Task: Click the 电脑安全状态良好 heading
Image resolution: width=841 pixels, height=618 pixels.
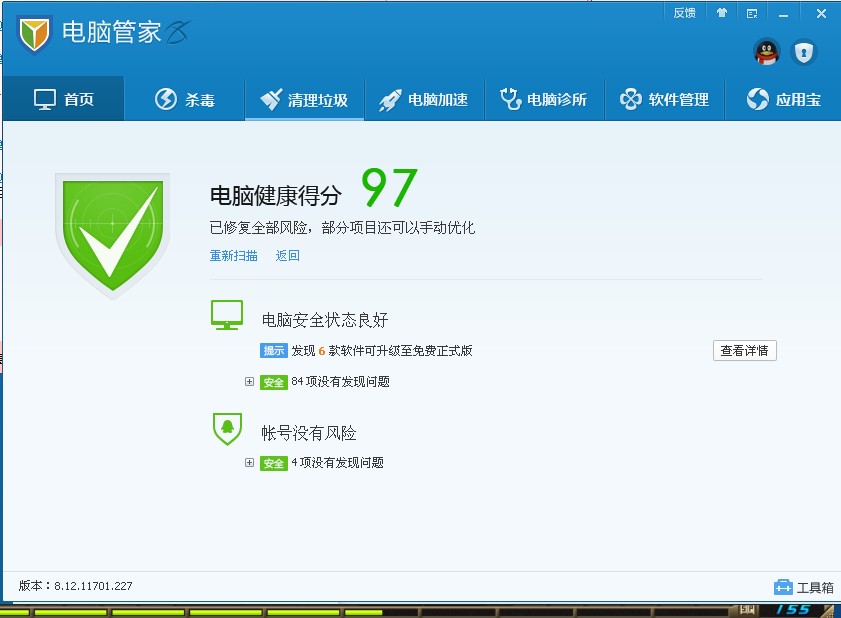Action: pyautogui.click(x=325, y=320)
